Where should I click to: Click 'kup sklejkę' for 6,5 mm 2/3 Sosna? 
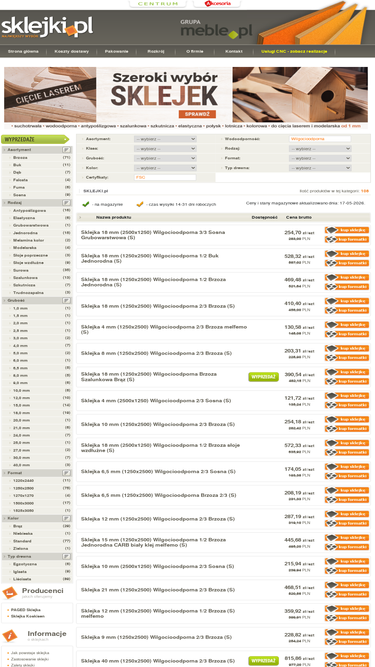click(x=347, y=467)
